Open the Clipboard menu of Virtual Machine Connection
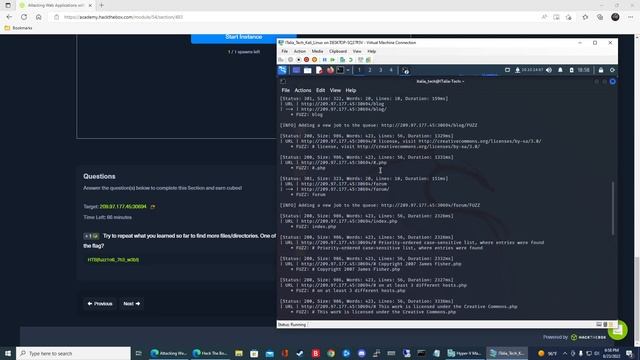This screenshot has width=640, height=360. point(338,51)
